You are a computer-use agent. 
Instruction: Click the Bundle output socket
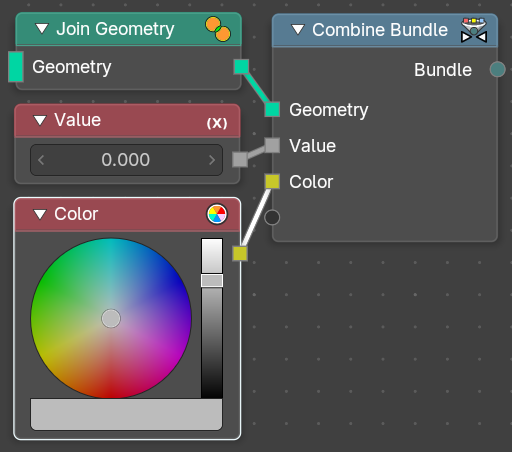tap(498, 69)
